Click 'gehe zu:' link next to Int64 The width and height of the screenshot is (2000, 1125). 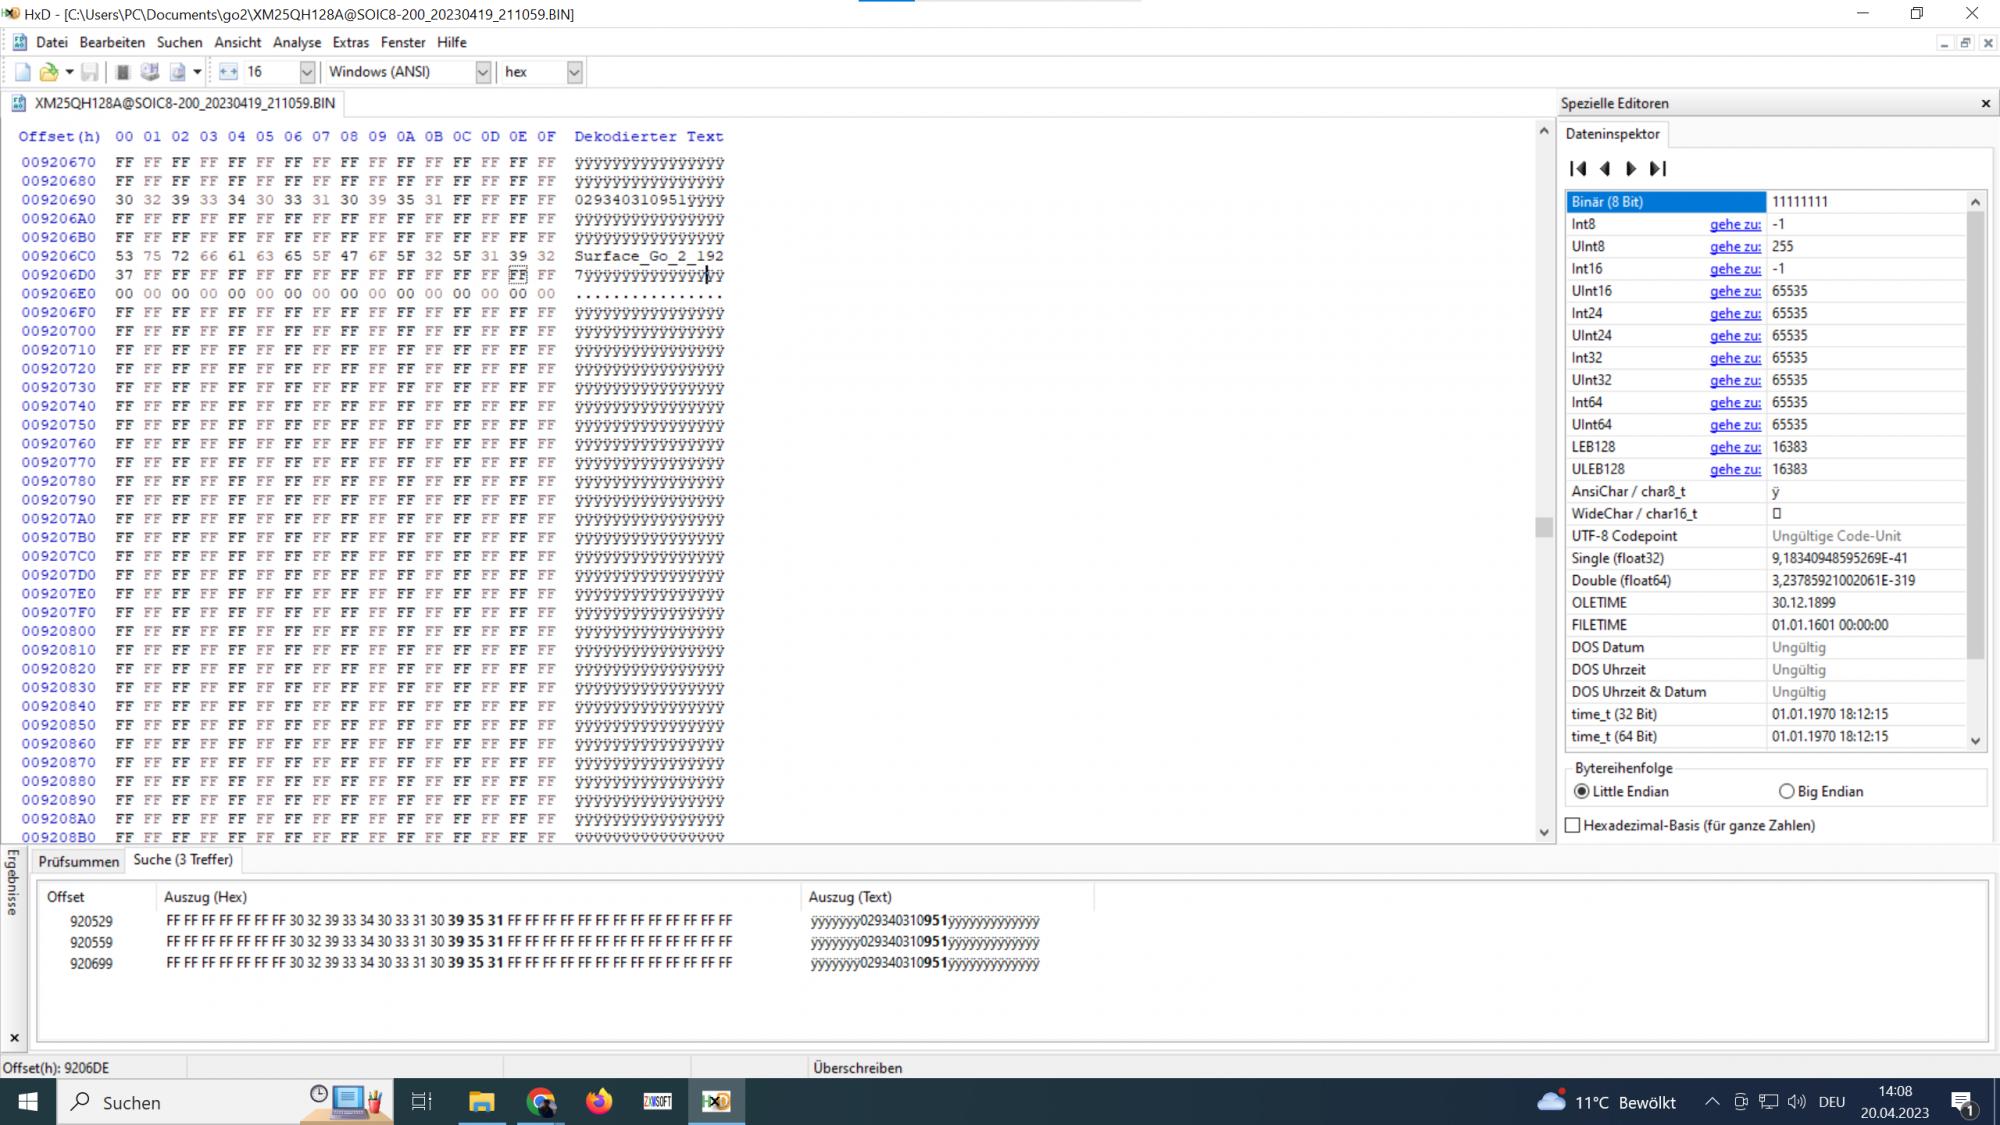pos(1735,402)
